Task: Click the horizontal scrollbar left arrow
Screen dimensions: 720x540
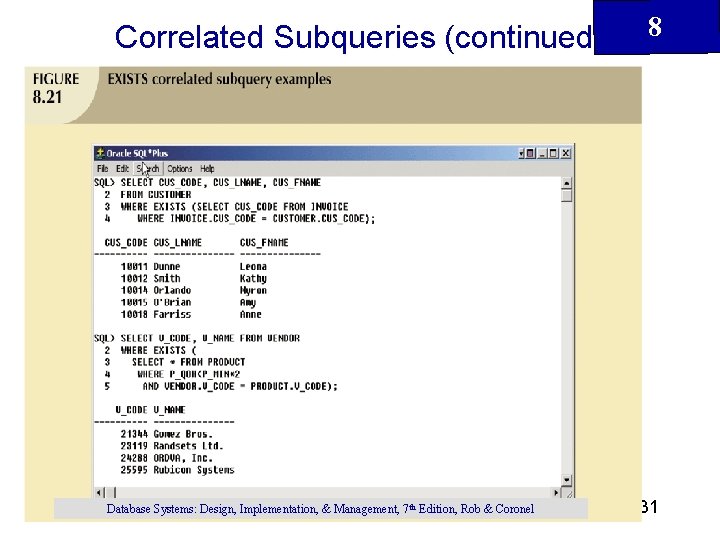Action: (x=99, y=493)
